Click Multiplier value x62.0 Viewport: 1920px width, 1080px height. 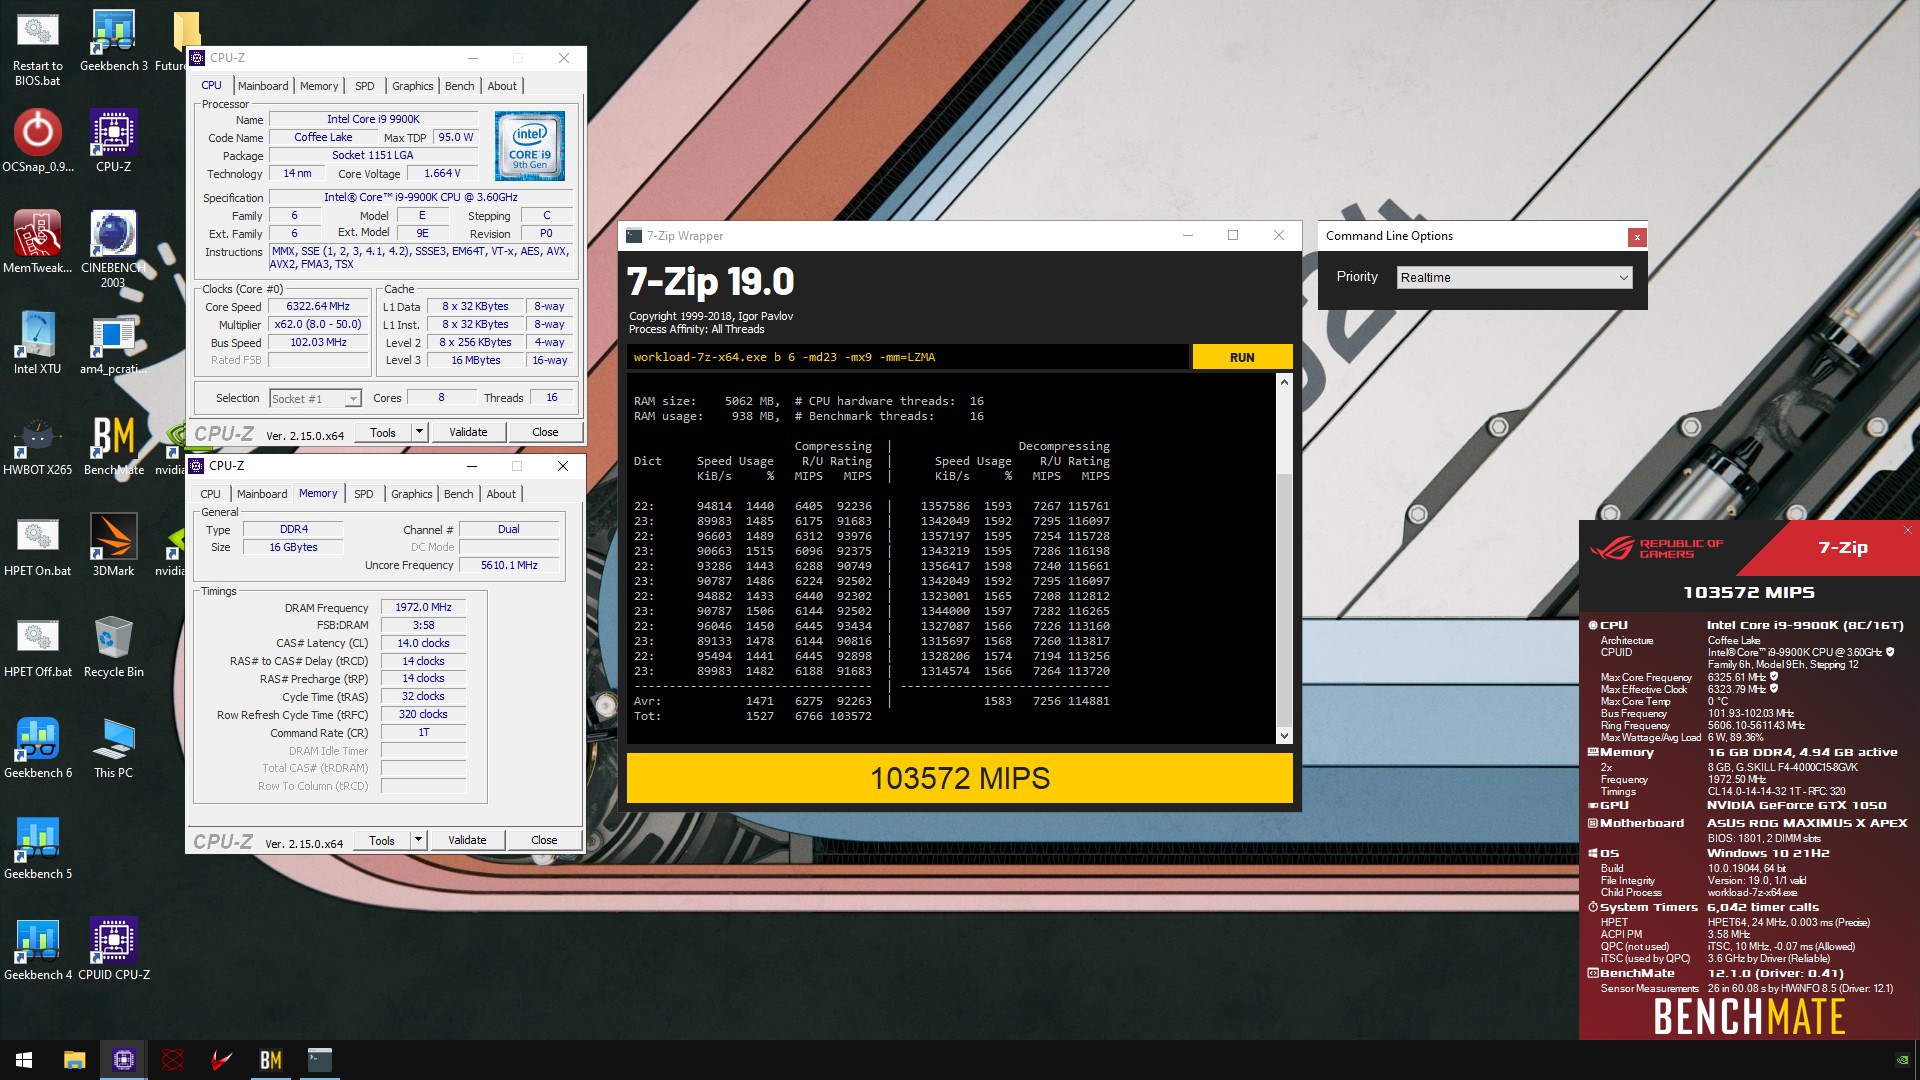click(318, 325)
